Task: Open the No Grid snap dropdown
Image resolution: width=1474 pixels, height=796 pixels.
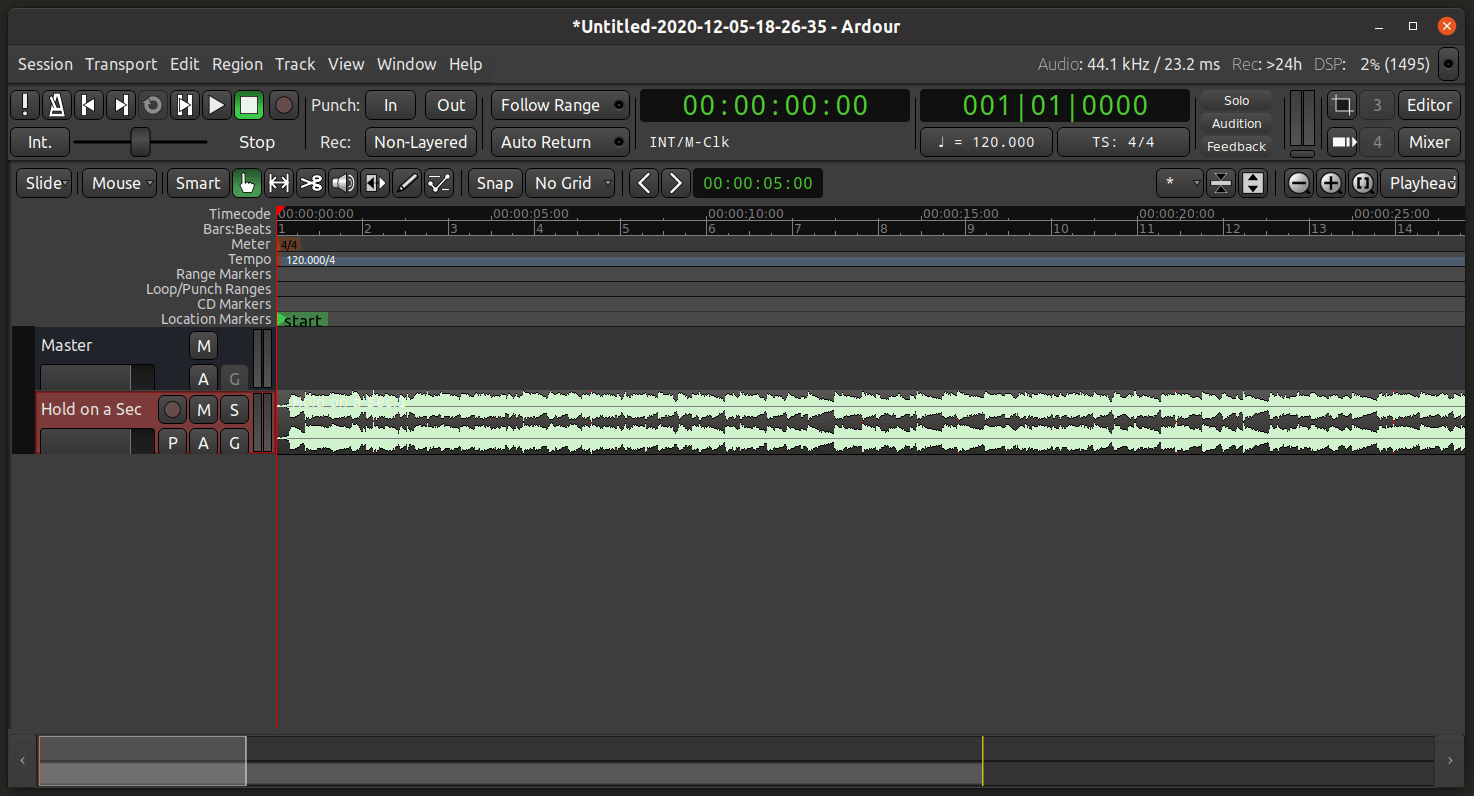Action: pos(570,183)
